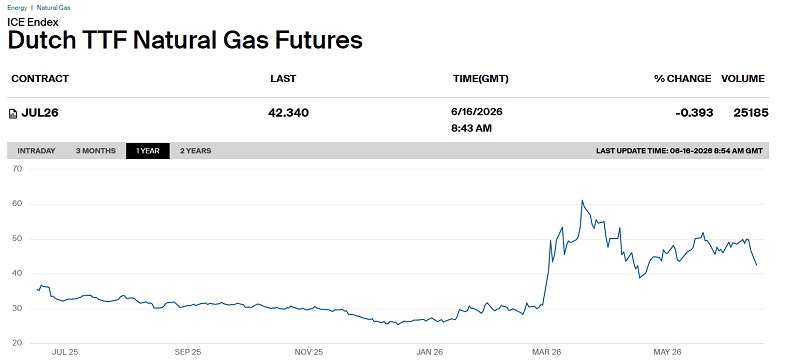Image resolution: width=800 pixels, height=364 pixels.
Task: Click the LAST column header
Action: click(283, 79)
